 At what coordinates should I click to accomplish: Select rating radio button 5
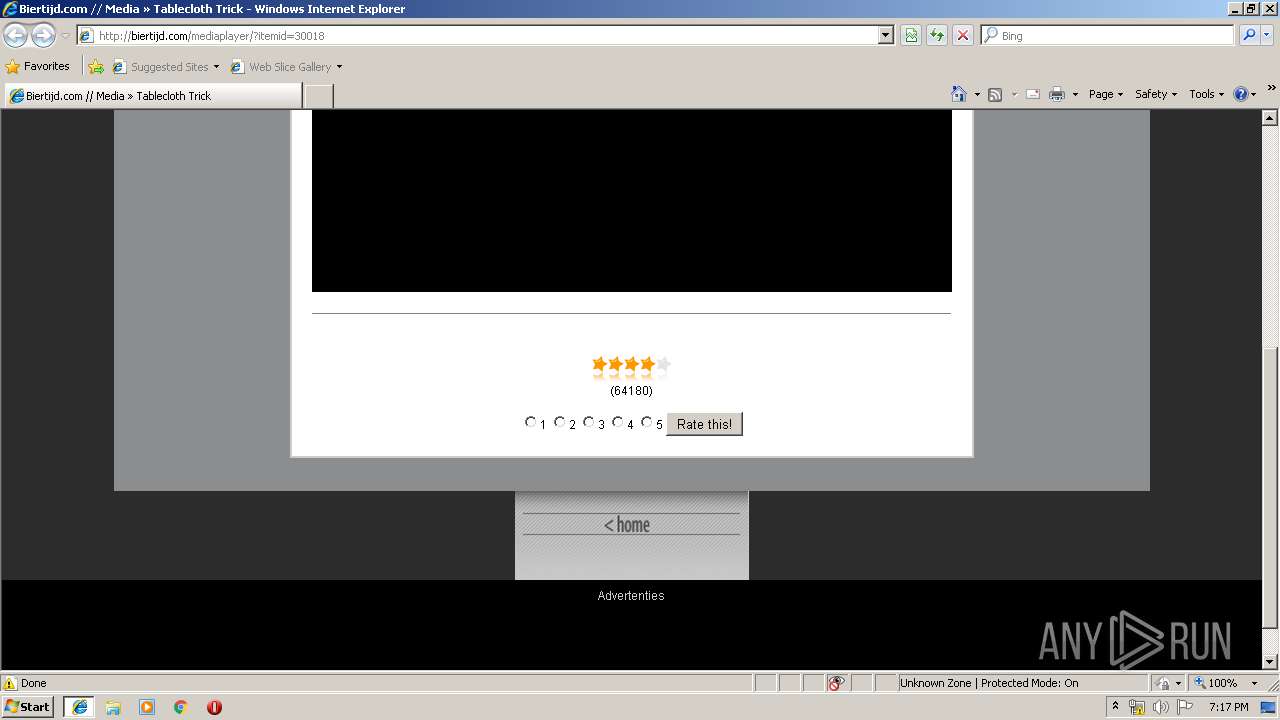[x=647, y=422]
